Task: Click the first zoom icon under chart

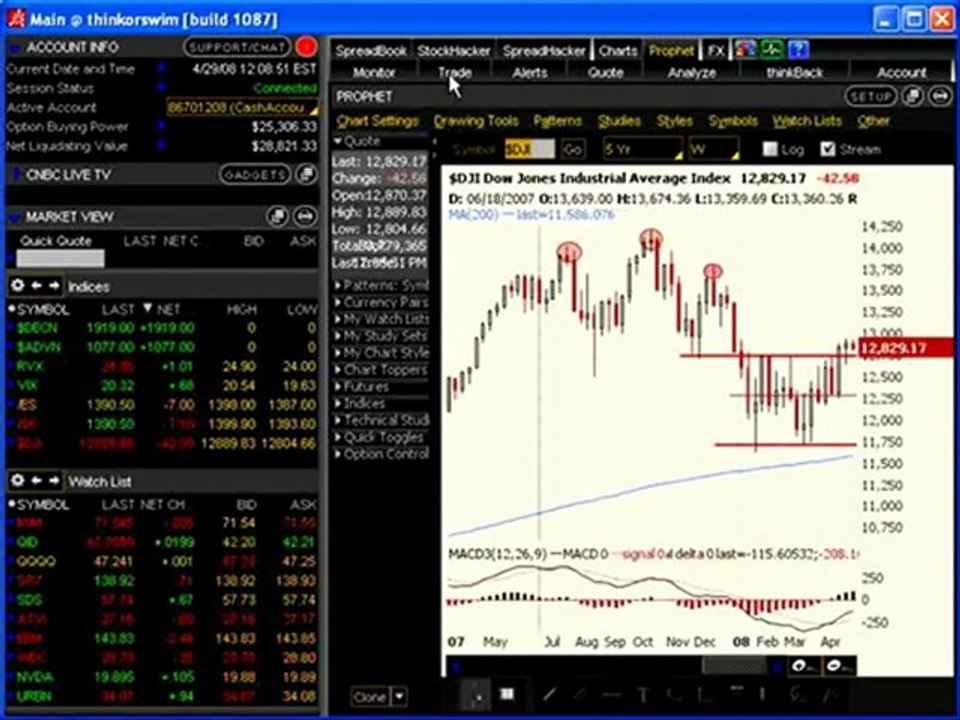Action: pyautogui.click(x=804, y=666)
